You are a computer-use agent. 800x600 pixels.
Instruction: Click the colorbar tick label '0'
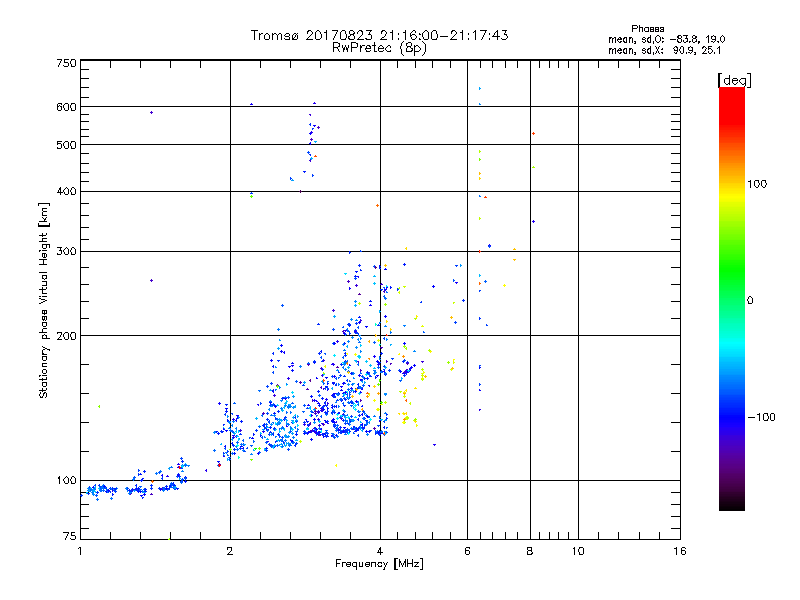[x=750, y=301]
